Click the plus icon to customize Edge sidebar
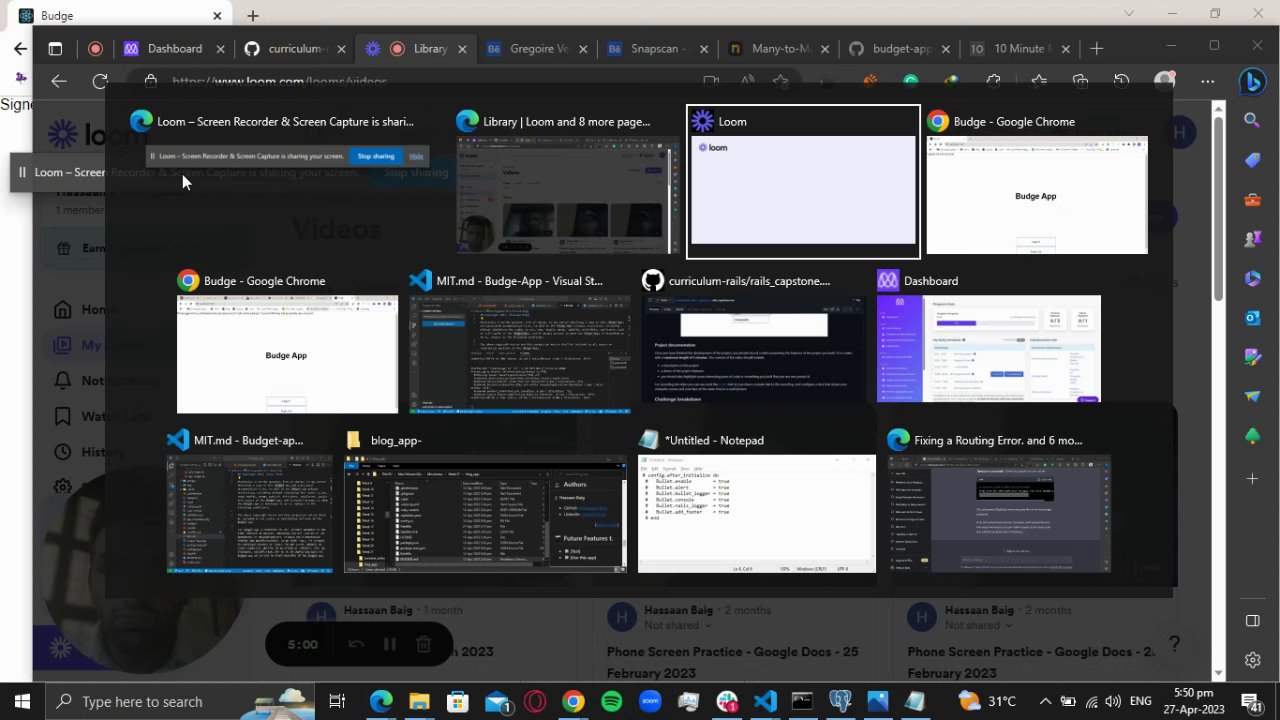This screenshot has height=720, width=1280. click(x=1252, y=479)
